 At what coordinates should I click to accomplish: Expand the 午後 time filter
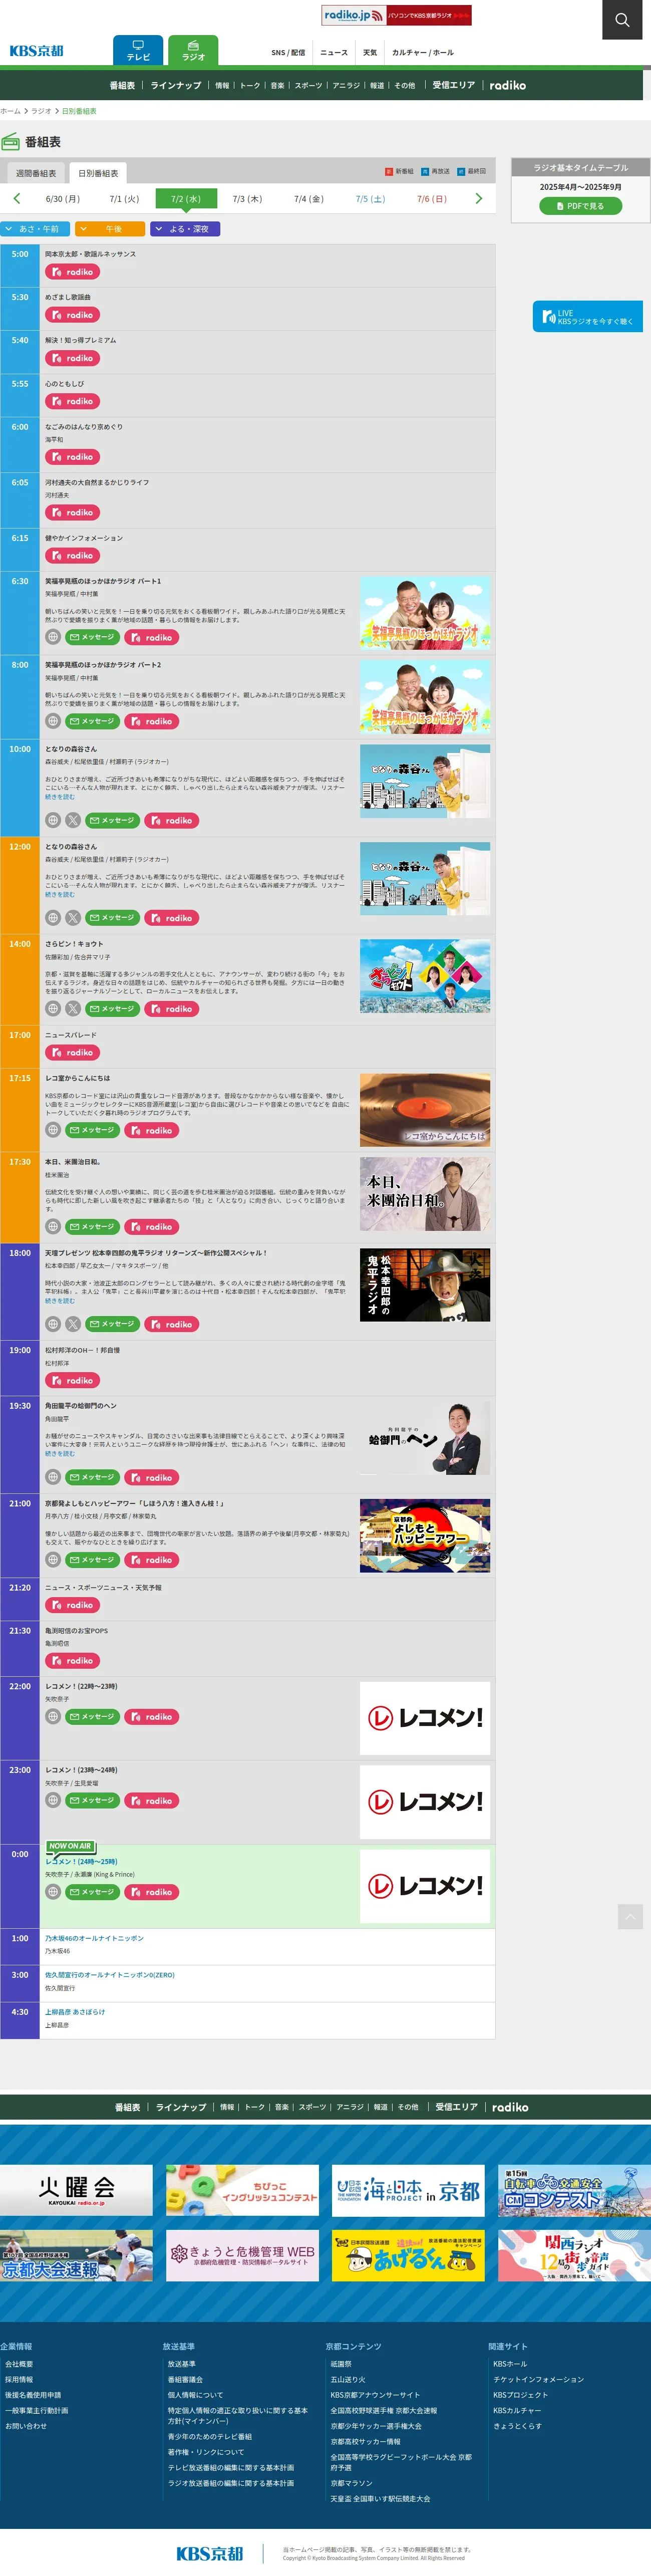click(x=110, y=229)
